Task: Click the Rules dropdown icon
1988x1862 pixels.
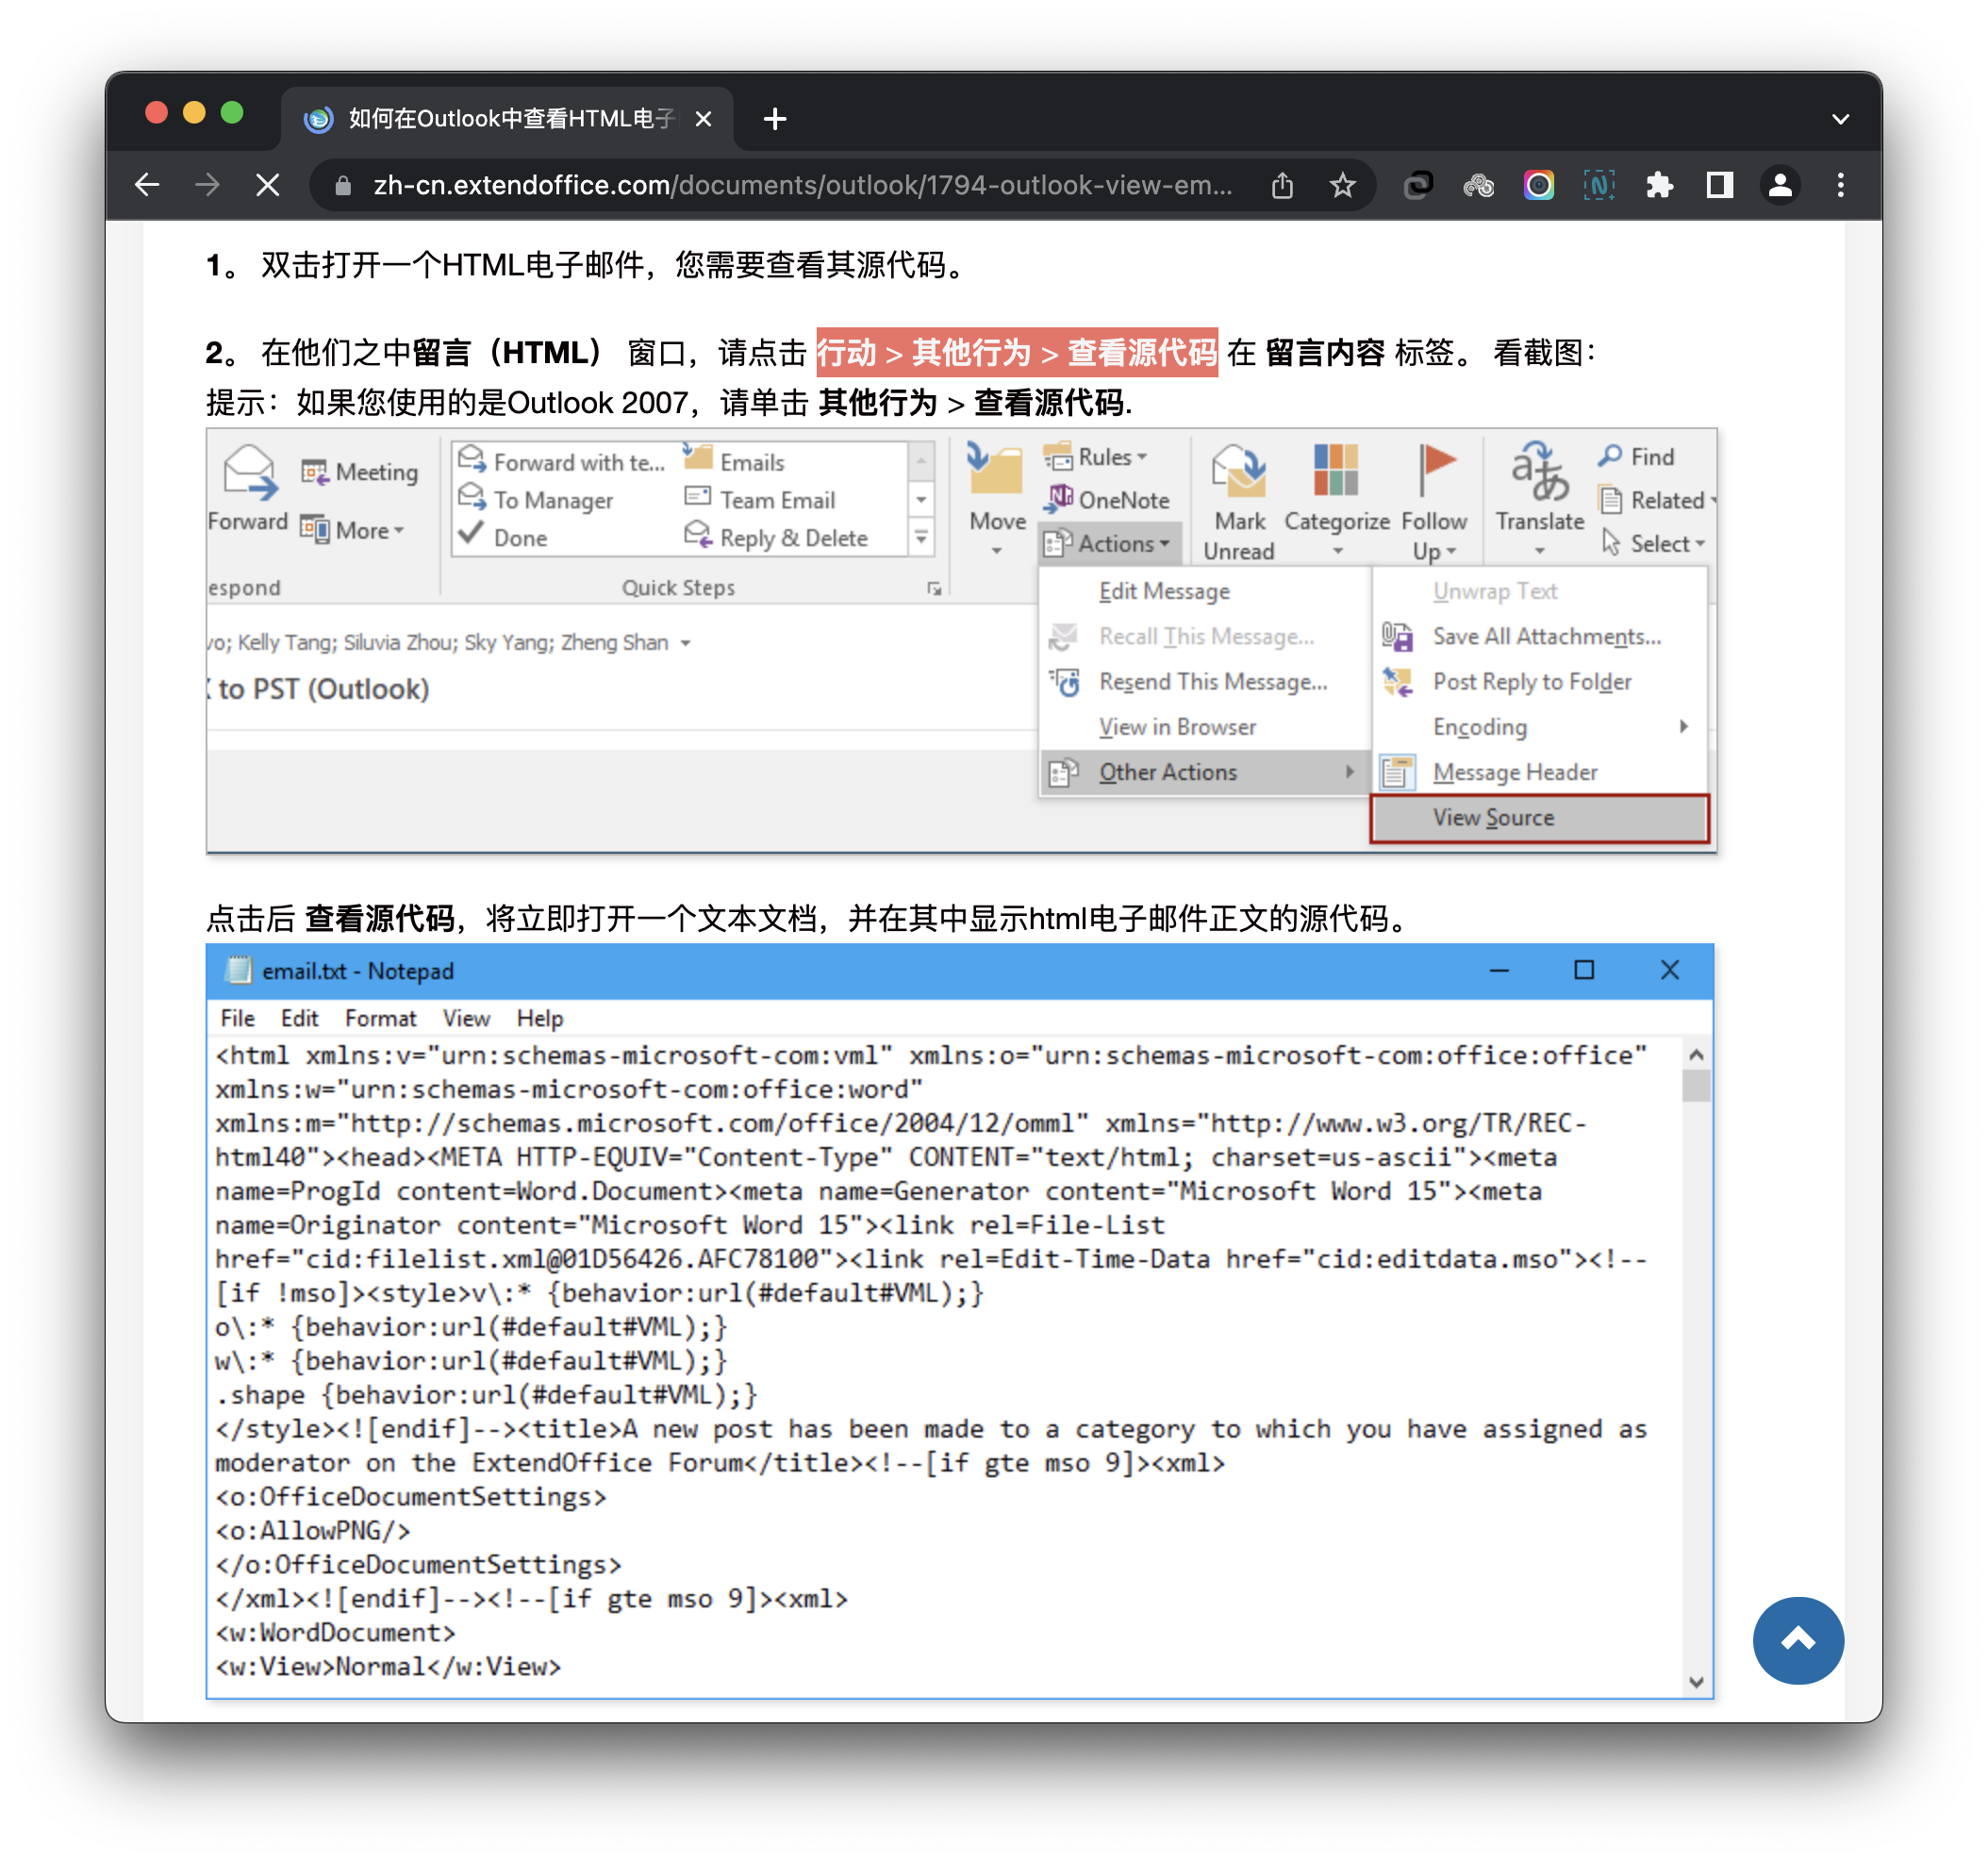Action: (x=1148, y=457)
